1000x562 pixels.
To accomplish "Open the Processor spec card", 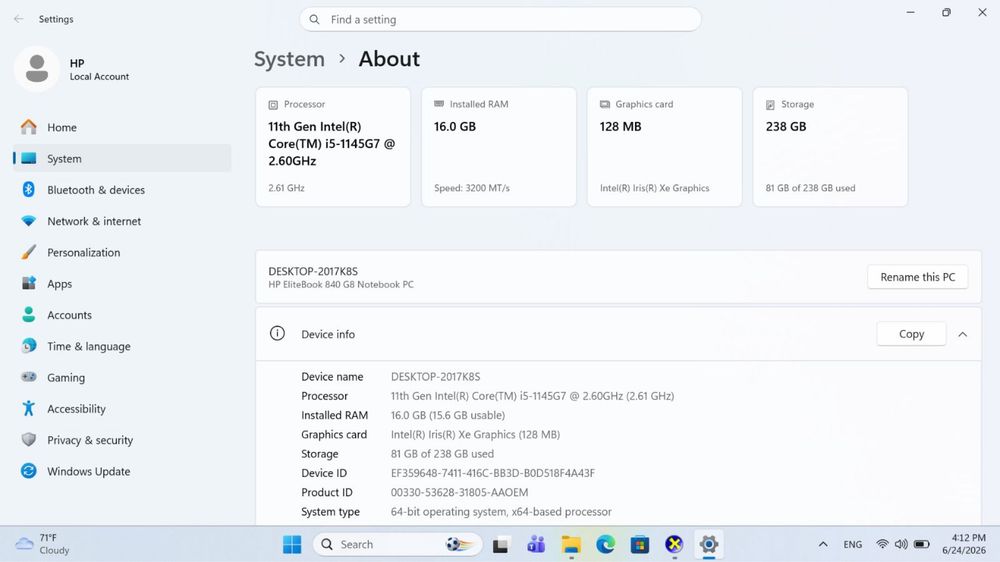I will [333, 147].
